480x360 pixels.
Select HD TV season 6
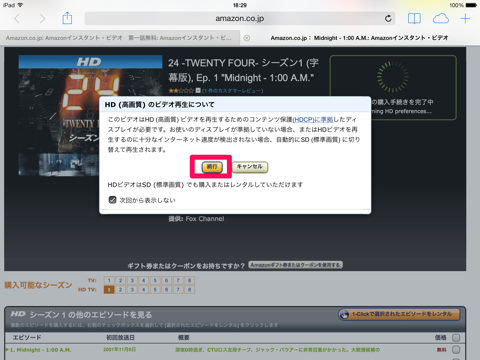[166, 290]
